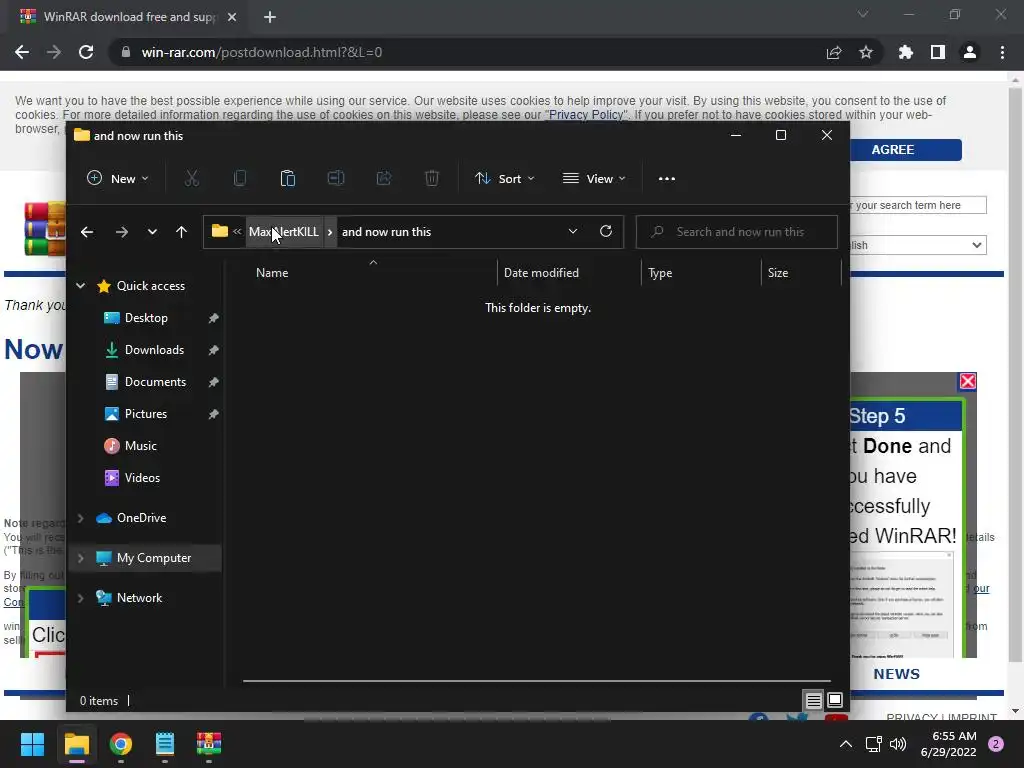Click the Paste clipboard icon
1024x768 pixels.
click(x=287, y=178)
